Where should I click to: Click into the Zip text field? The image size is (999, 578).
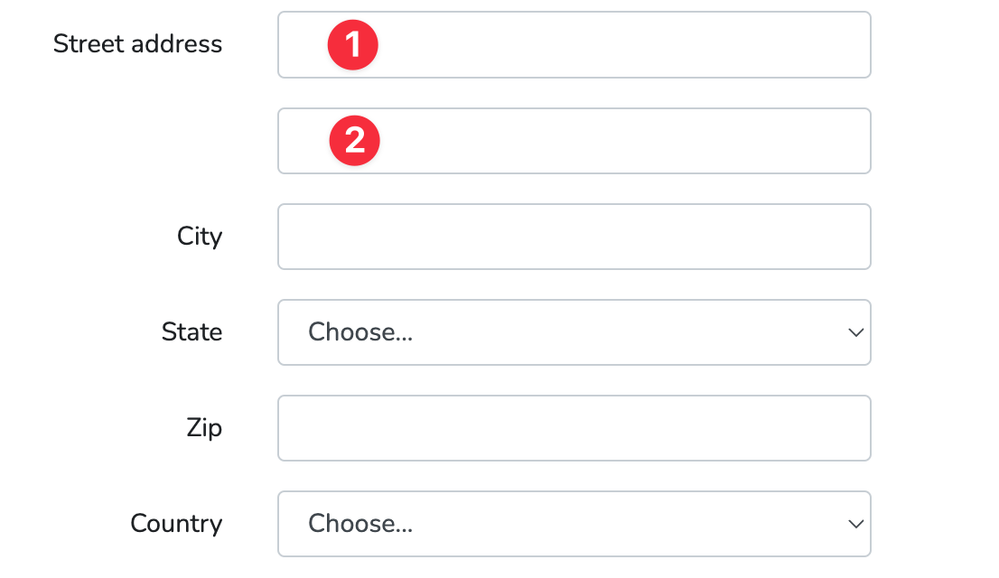coord(574,428)
